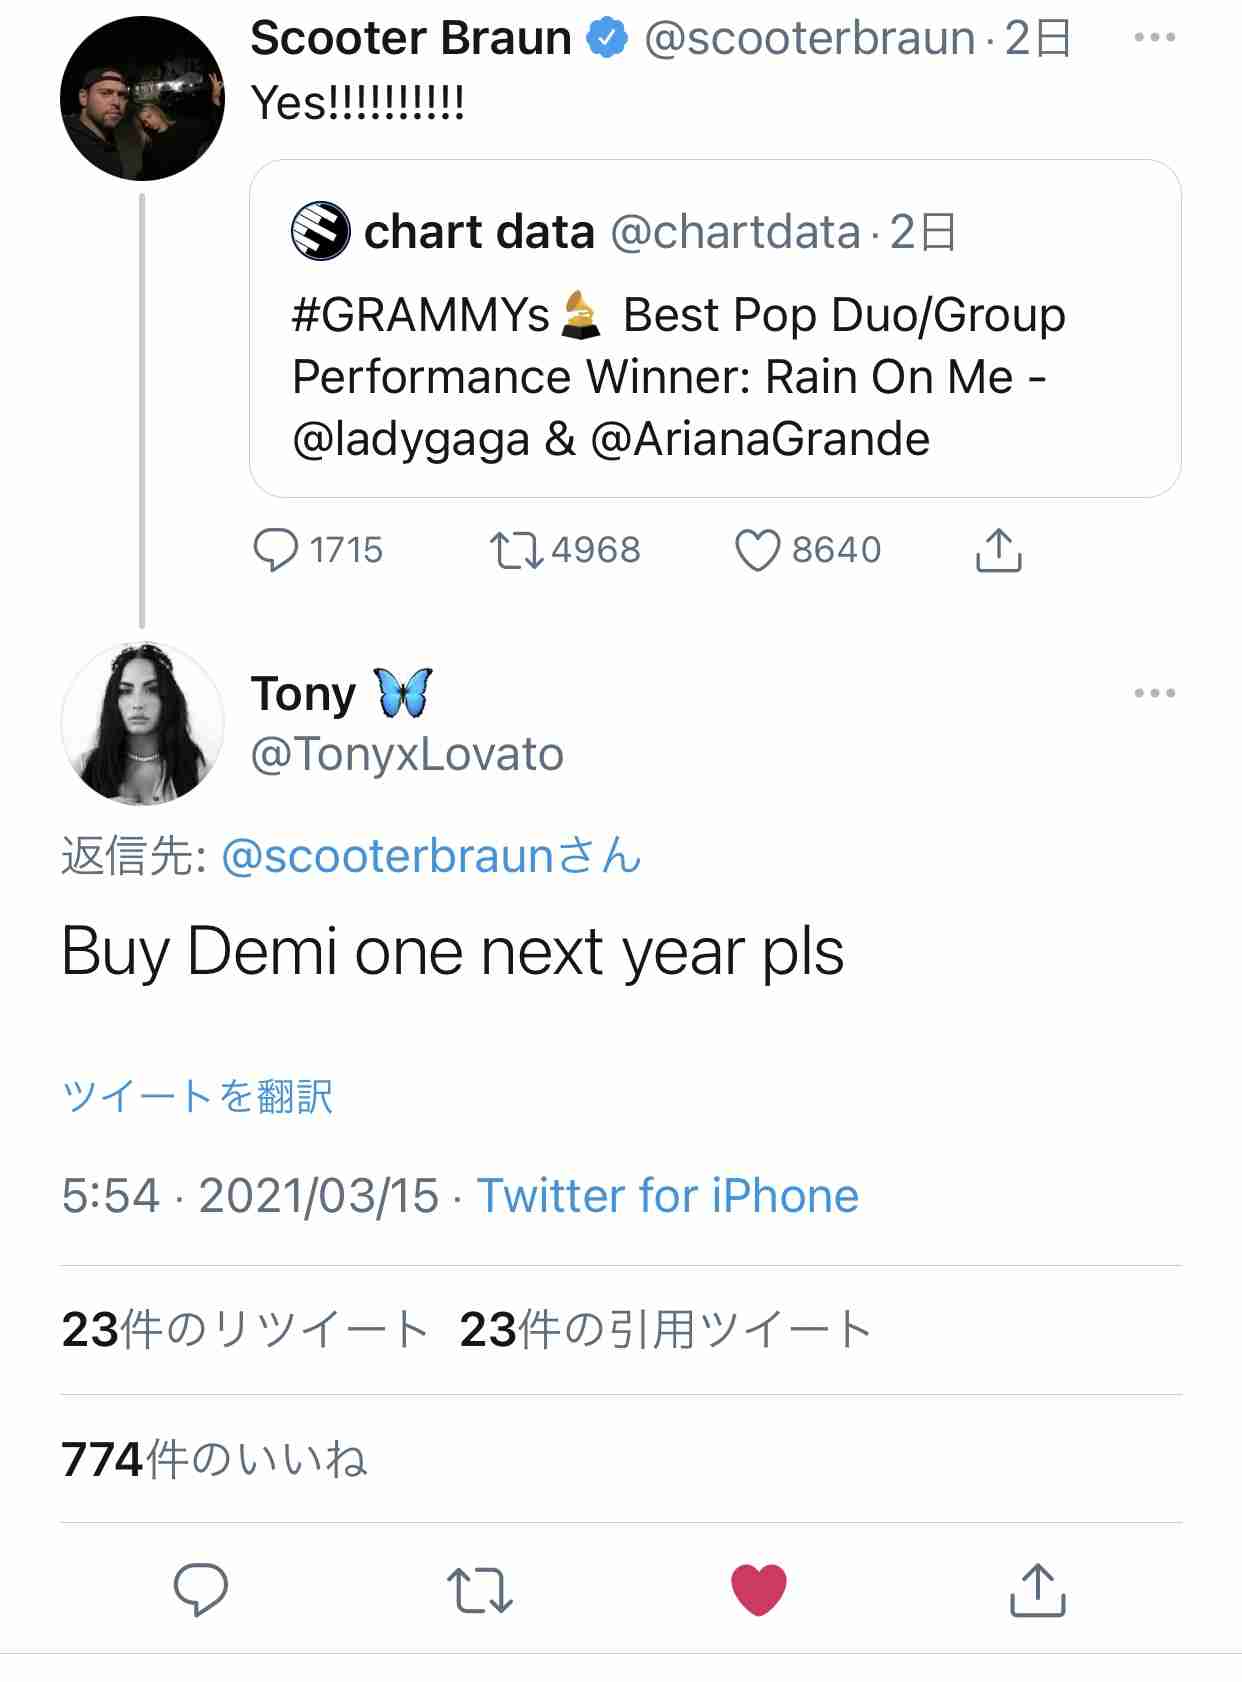1242x1682 pixels.
Task: Tap the @scooterbraun reply-to mention link
Action: point(431,856)
